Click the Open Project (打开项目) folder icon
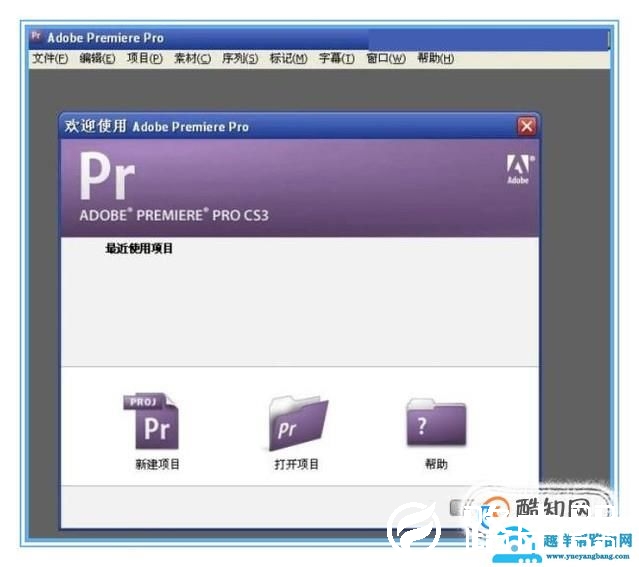Viewport: 639px width, 567px height. point(298,423)
